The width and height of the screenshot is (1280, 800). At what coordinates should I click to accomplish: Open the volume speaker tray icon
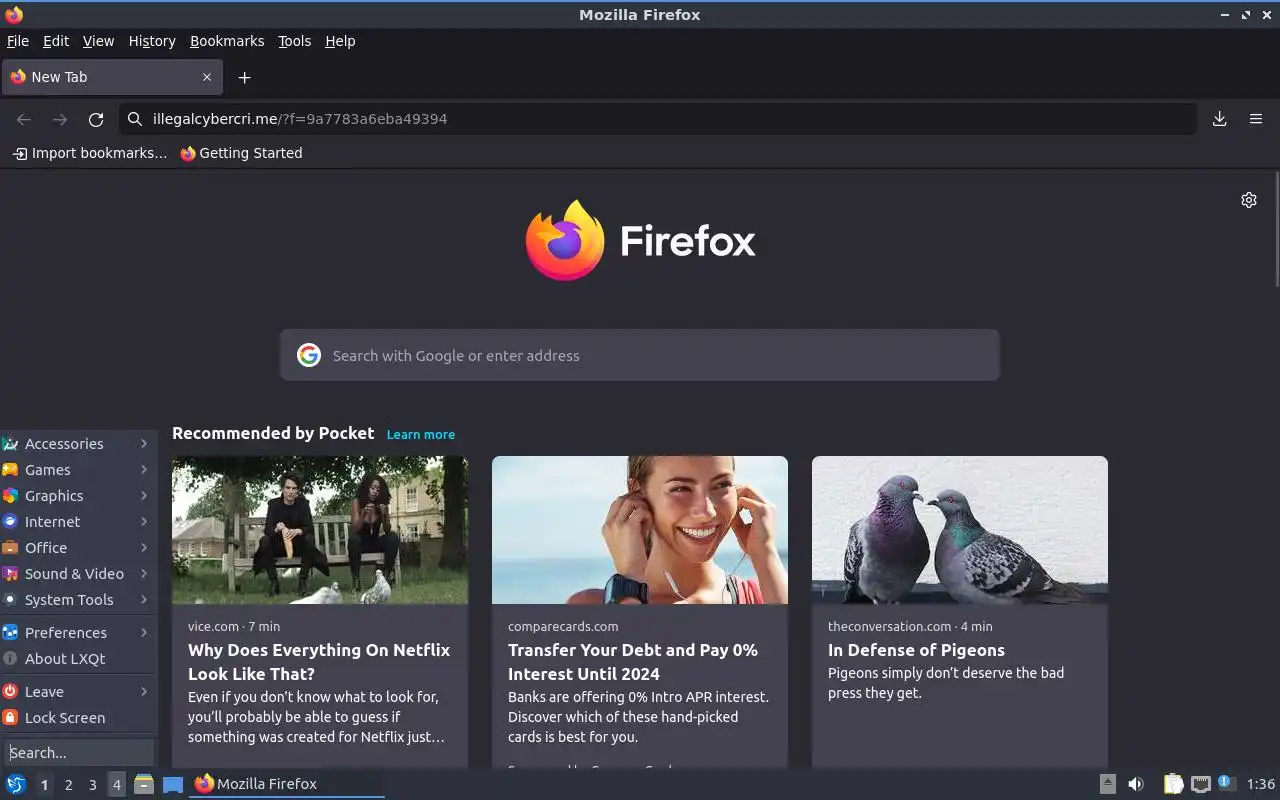coord(1136,784)
